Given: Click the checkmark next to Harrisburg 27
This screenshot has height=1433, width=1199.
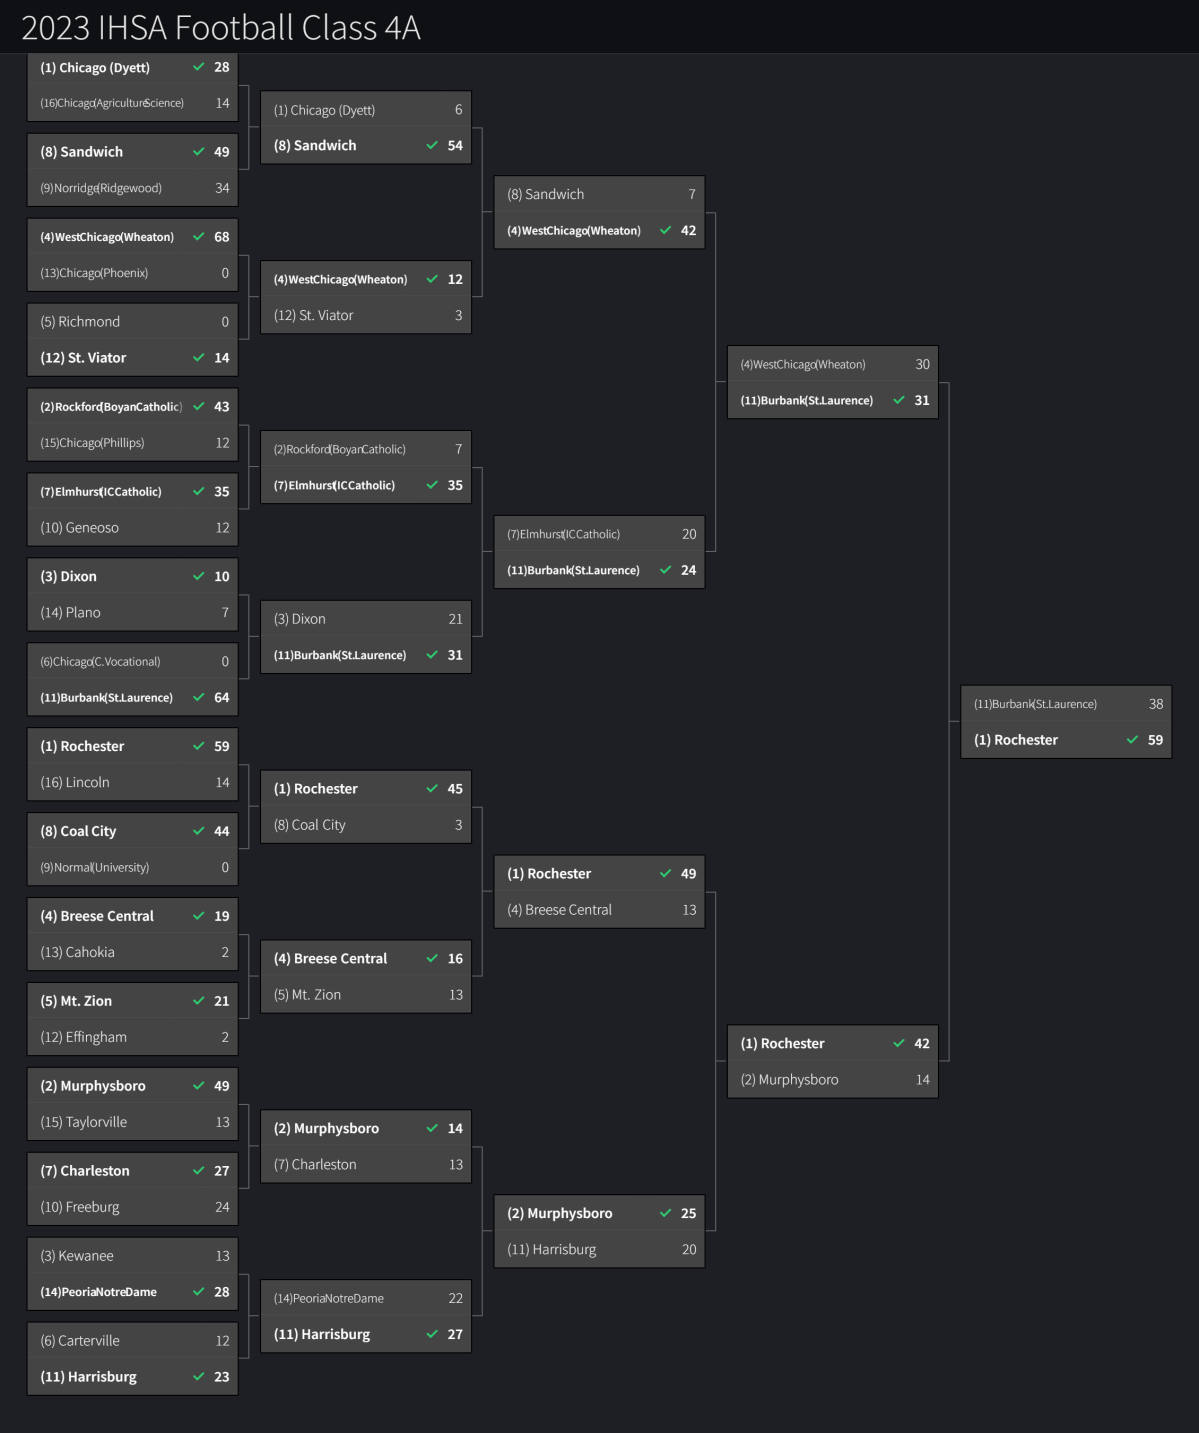Looking at the screenshot, I should 432,1334.
